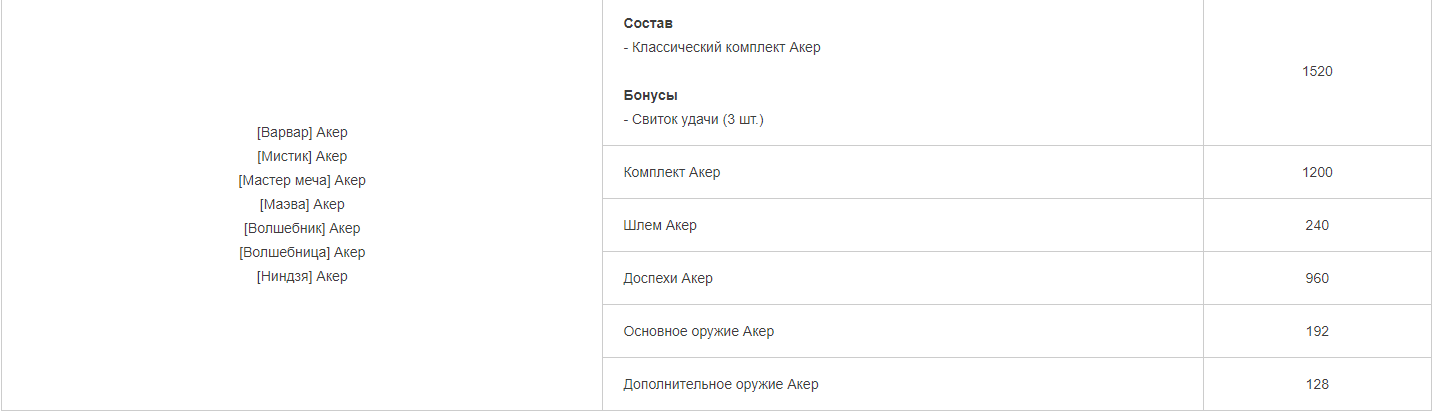Click the [Маэва] Акер class entry
The image size is (1434, 412).
(302, 205)
